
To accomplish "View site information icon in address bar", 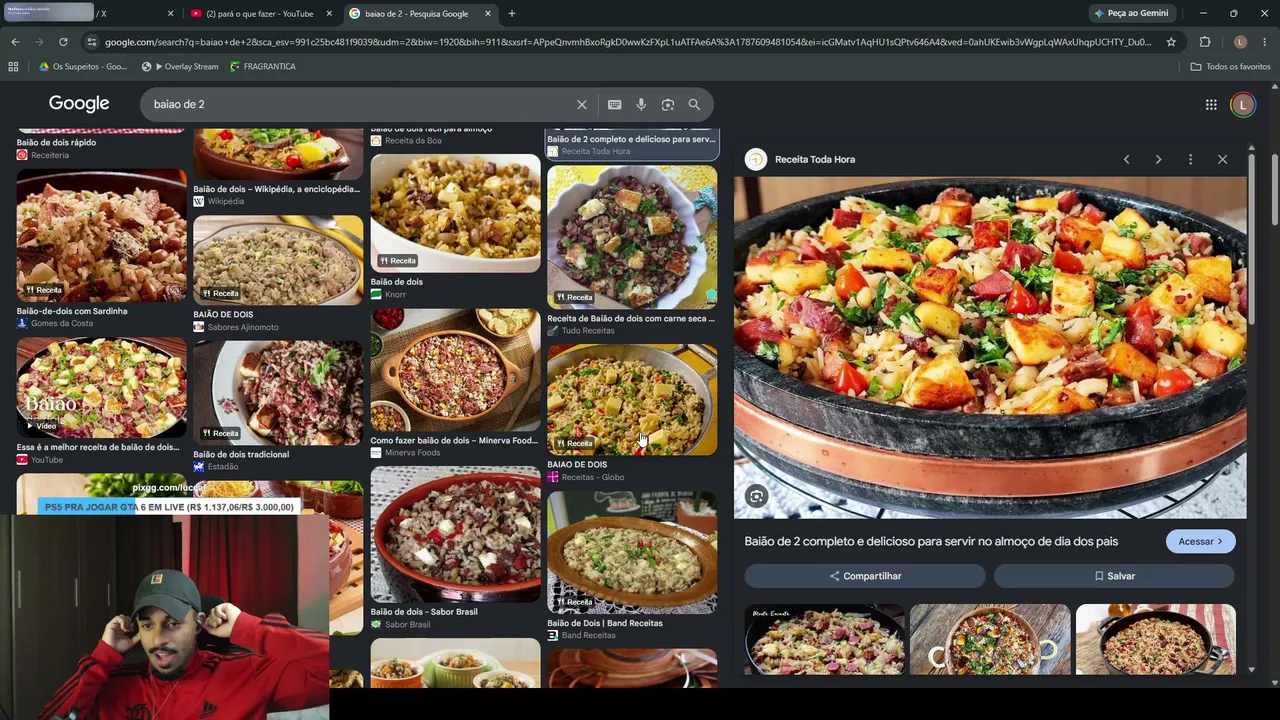I will (92, 42).
